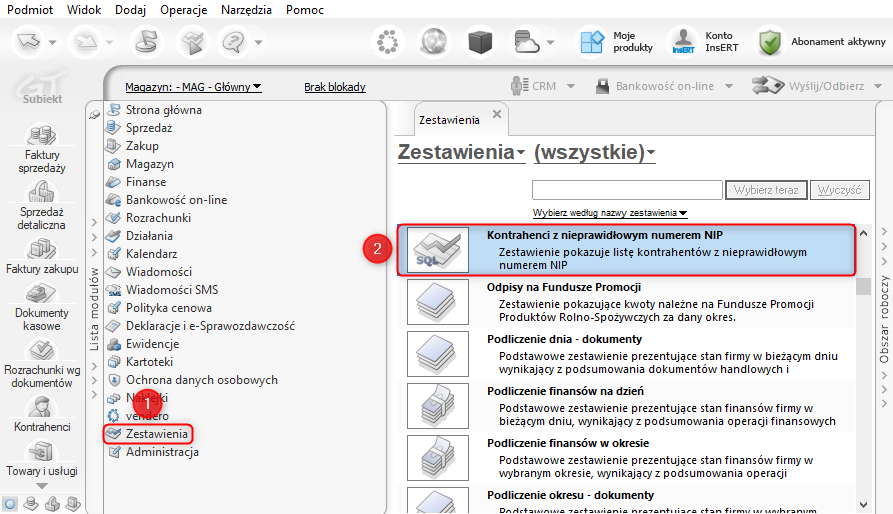Click the help question bubble icon
This screenshot has width=893, height=514.
234,42
